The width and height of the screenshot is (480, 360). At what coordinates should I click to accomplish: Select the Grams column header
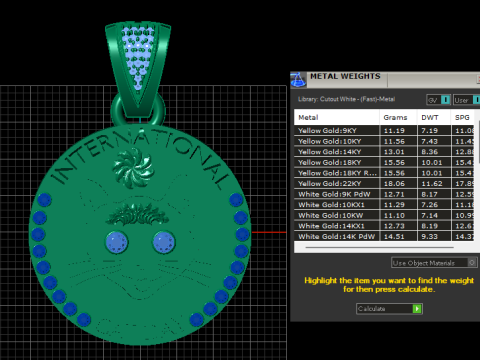pos(398,117)
